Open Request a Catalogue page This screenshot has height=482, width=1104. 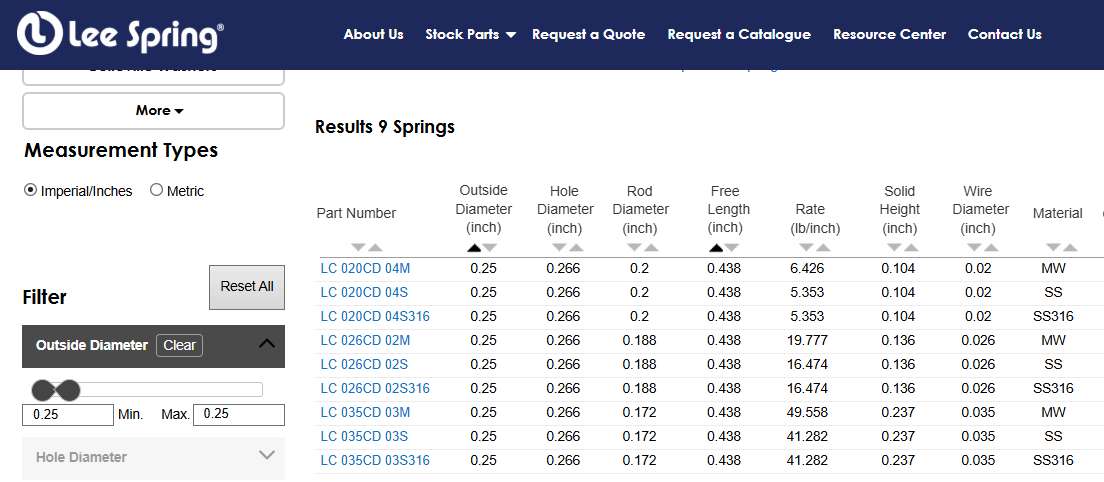(x=739, y=34)
